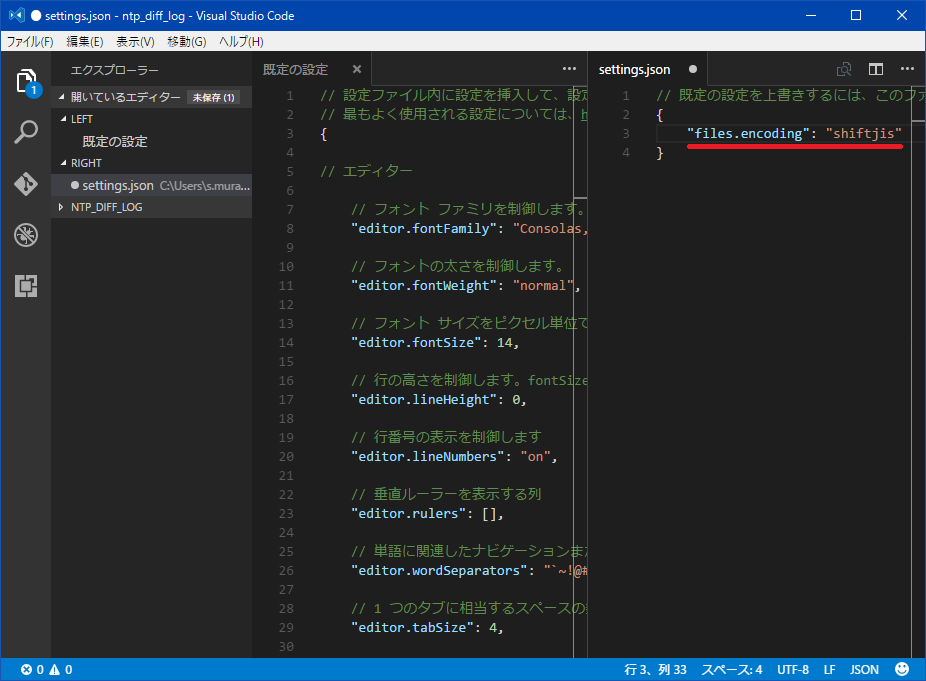Click the Visual Studio Code logo in title bar
The height and width of the screenshot is (681, 926).
coord(17,15)
